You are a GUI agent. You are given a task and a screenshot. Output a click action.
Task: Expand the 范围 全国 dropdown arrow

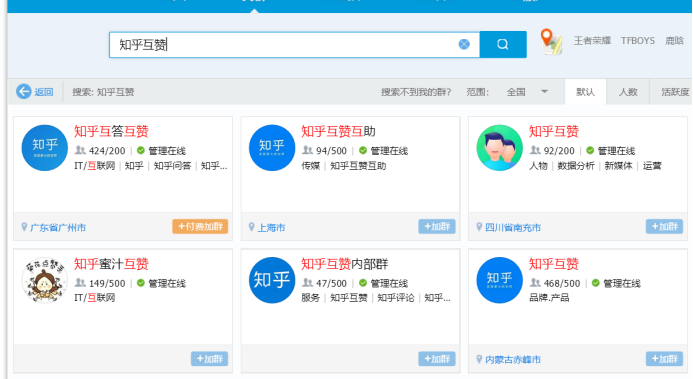[544, 91]
